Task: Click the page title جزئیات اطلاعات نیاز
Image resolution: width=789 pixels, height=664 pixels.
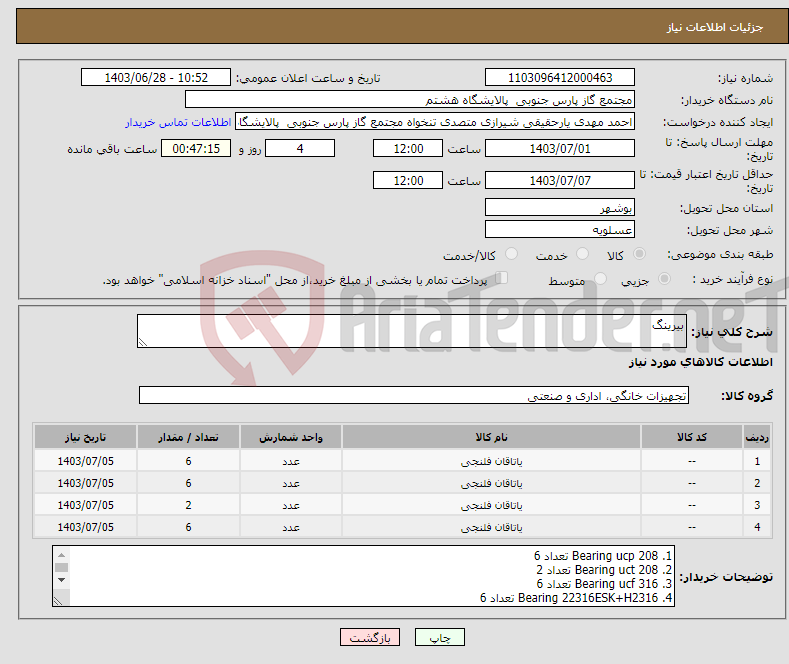Action: [x=715, y=27]
